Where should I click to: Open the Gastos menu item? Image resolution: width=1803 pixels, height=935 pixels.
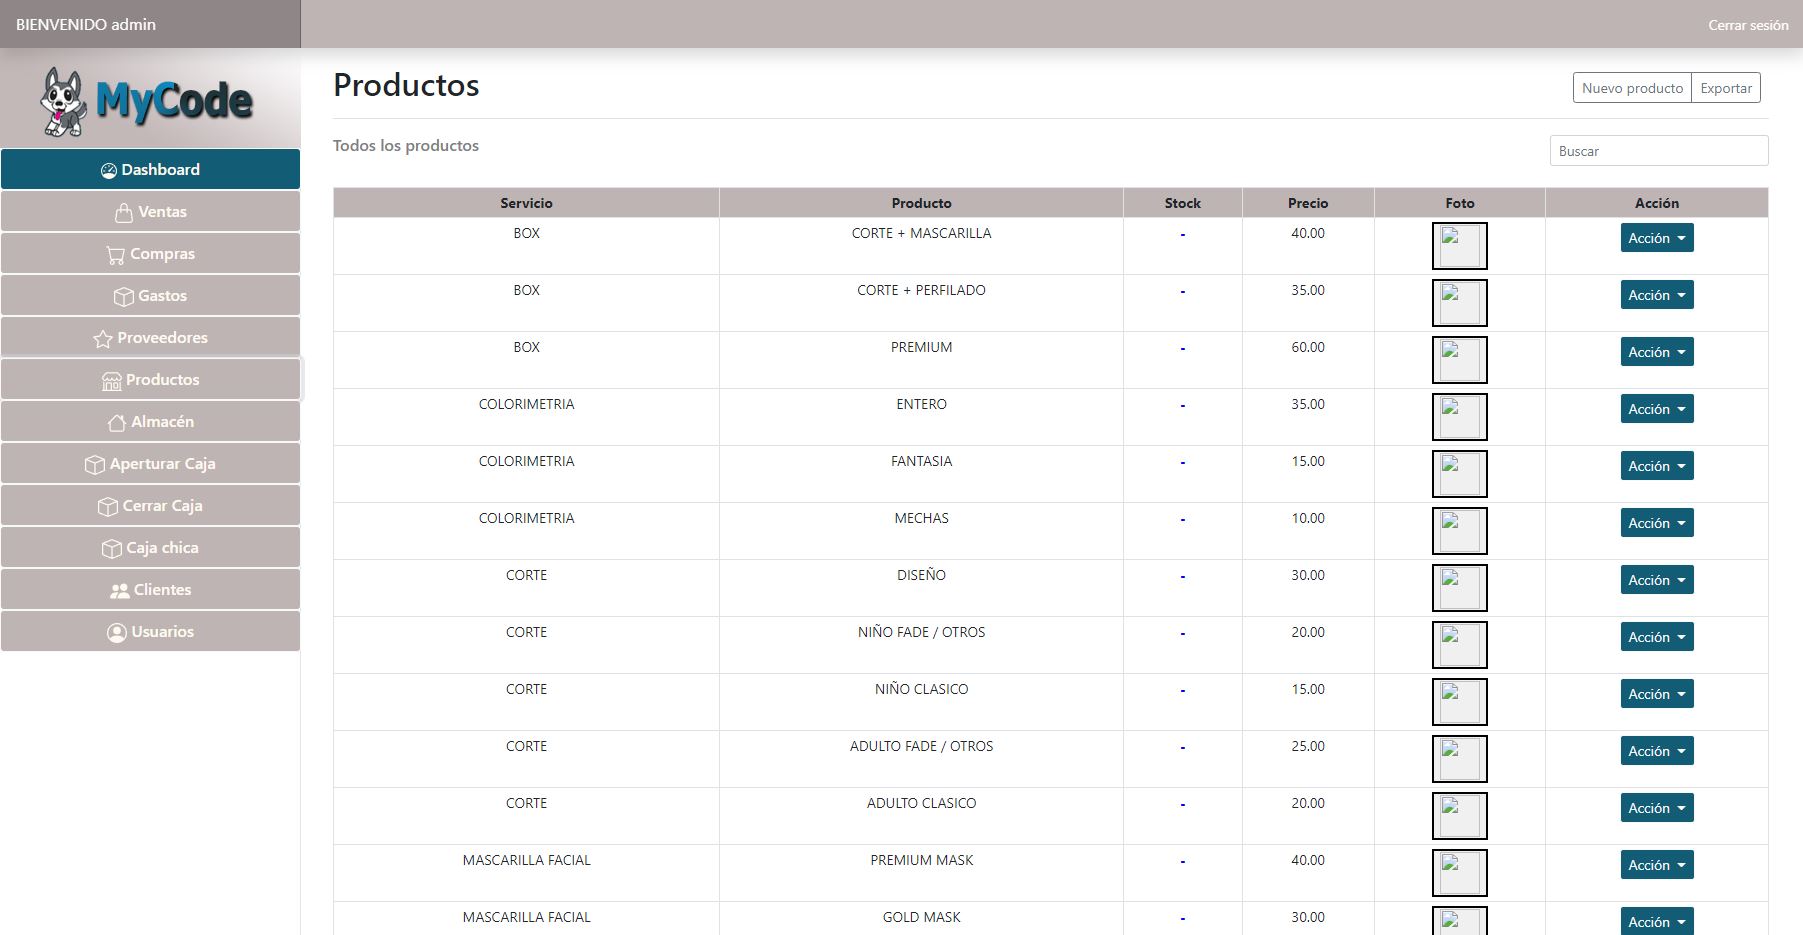tap(151, 296)
